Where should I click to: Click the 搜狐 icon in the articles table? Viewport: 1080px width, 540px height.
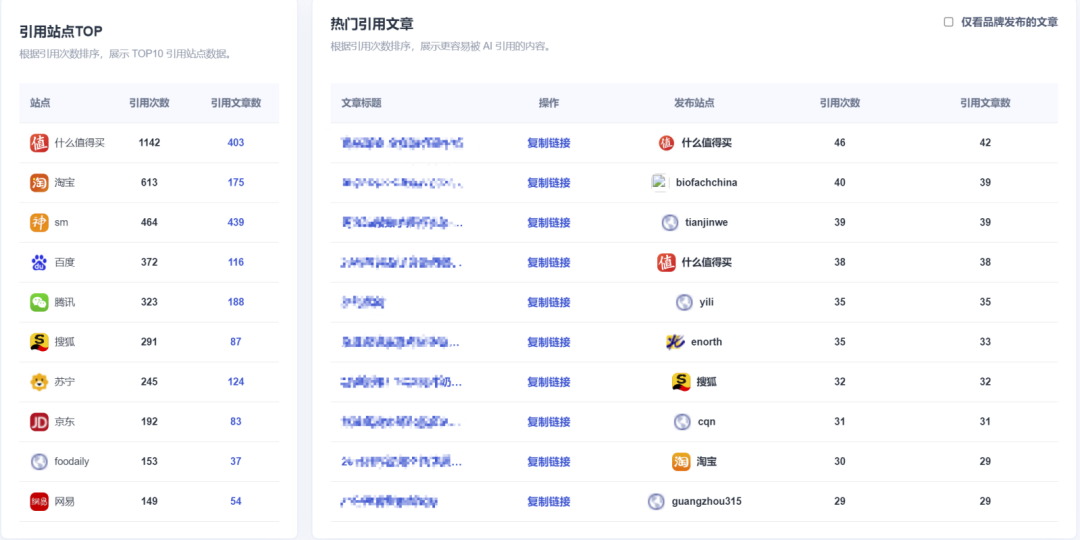(x=681, y=382)
